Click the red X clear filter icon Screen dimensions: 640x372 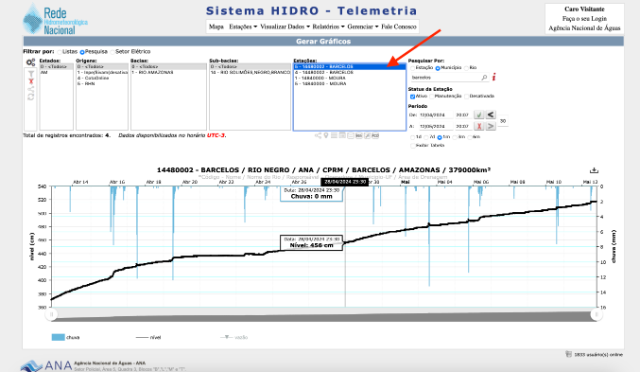[31, 81]
